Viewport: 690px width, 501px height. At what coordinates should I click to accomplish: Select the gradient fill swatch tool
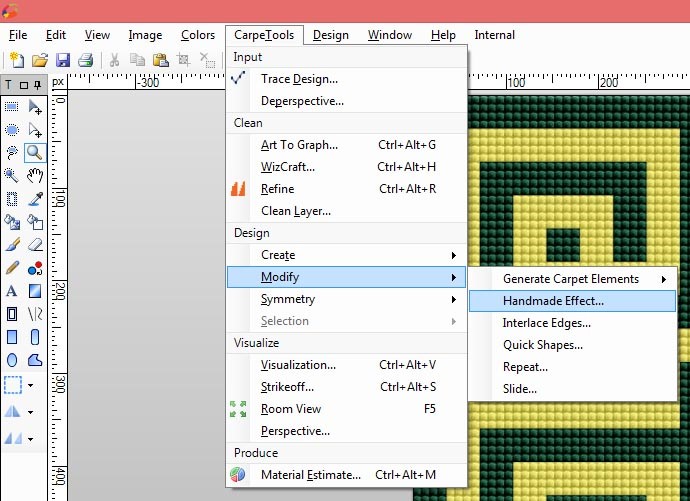coord(34,291)
